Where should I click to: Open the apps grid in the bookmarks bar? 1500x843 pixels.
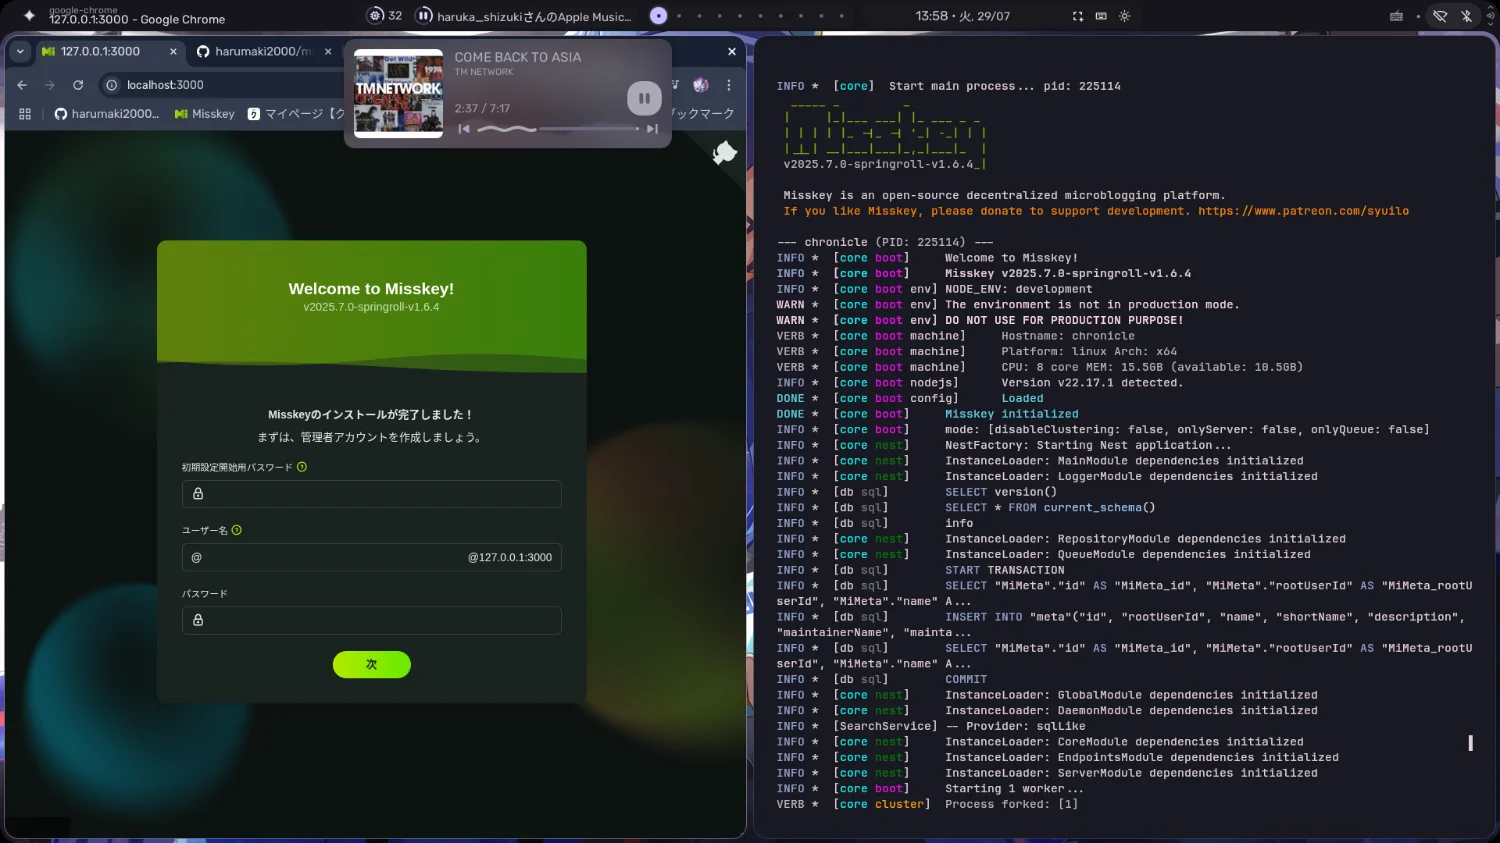point(25,114)
